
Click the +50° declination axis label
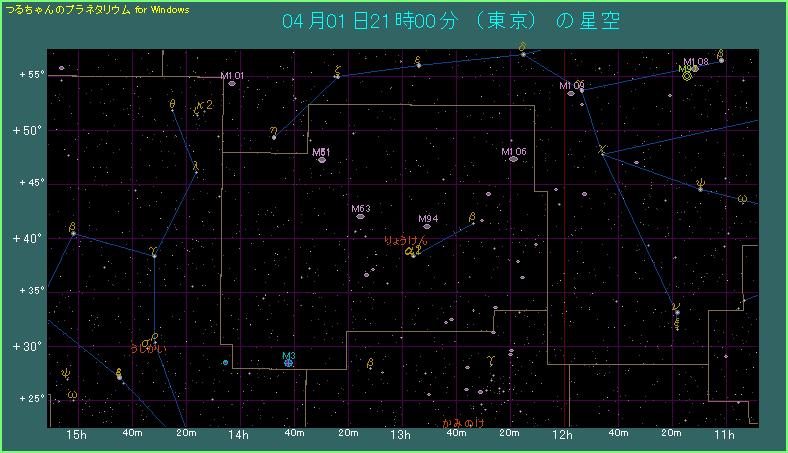click(x=29, y=130)
